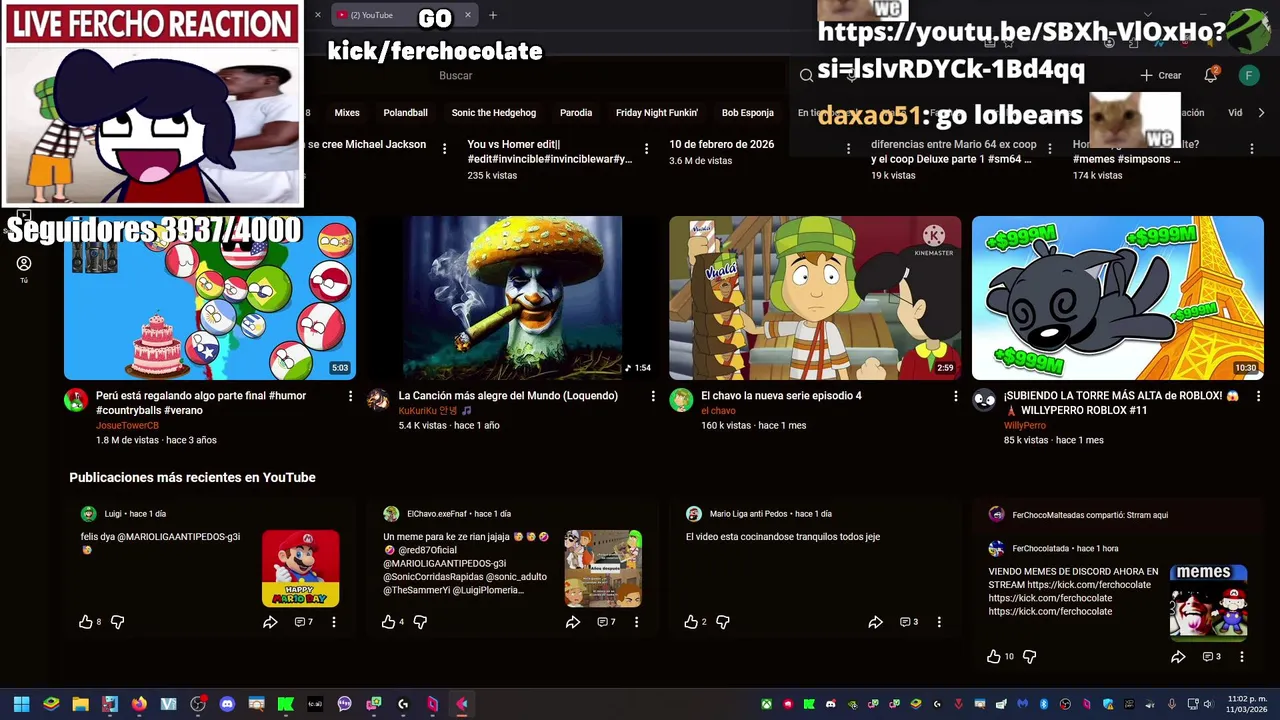Open more options for WILLYPERRO ROBLOX video

1258,397
